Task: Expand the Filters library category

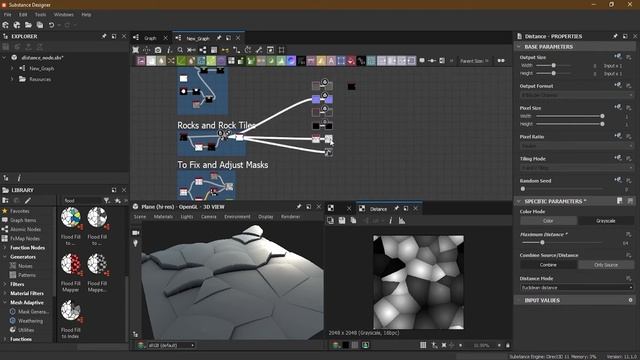Action: click(4, 284)
